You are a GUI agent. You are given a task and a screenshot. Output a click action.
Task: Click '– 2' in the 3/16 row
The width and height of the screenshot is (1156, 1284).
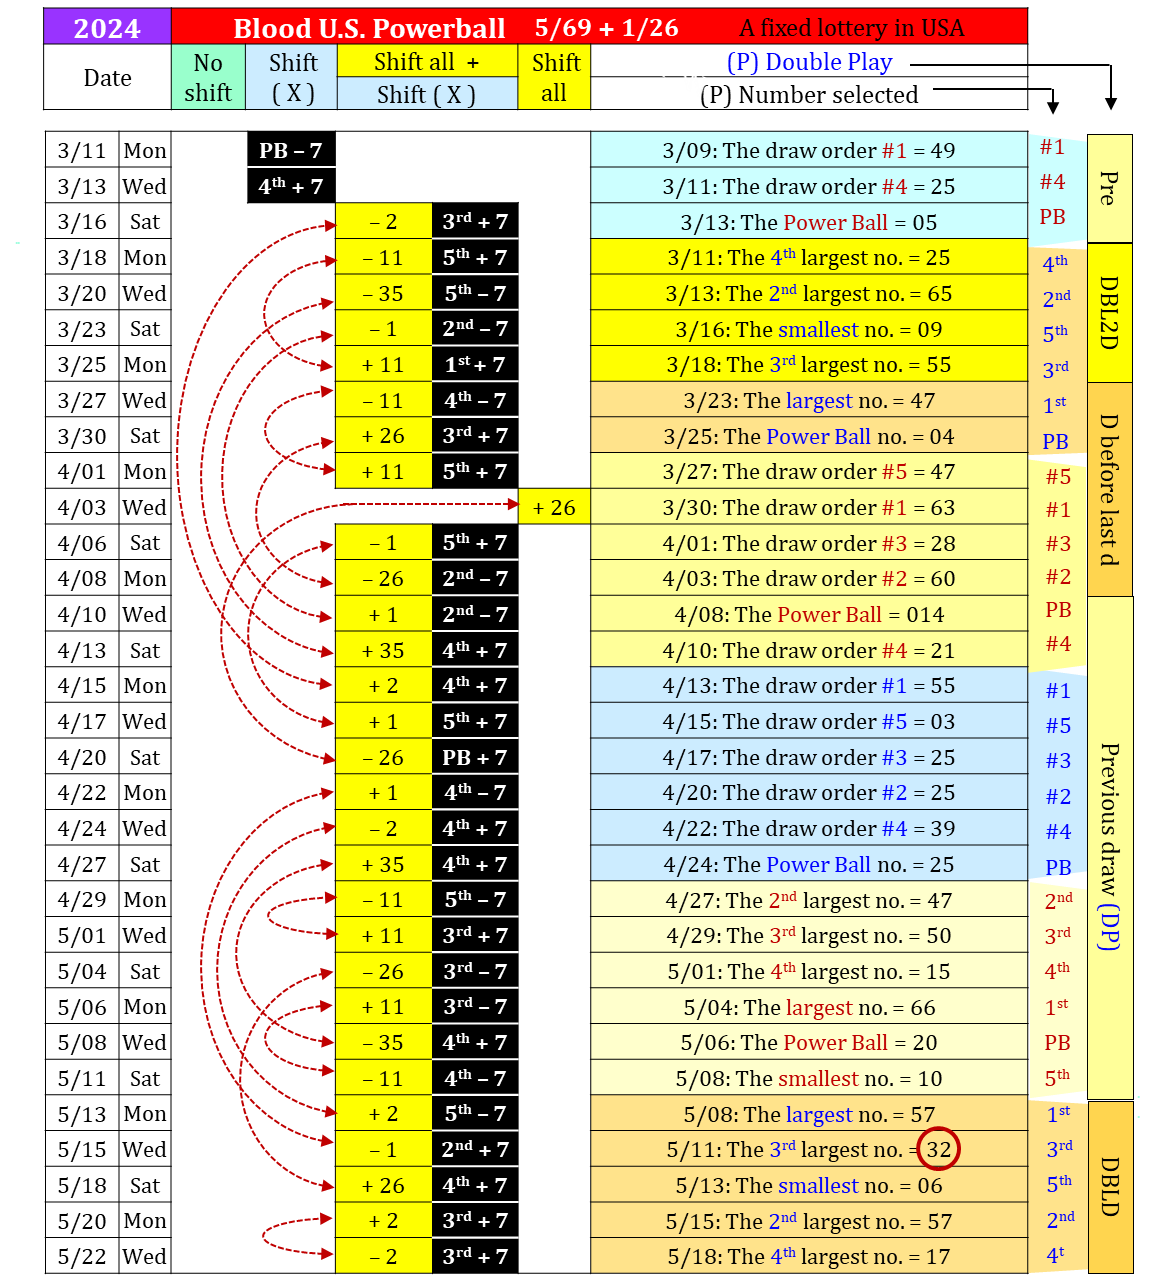(x=383, y=222)
